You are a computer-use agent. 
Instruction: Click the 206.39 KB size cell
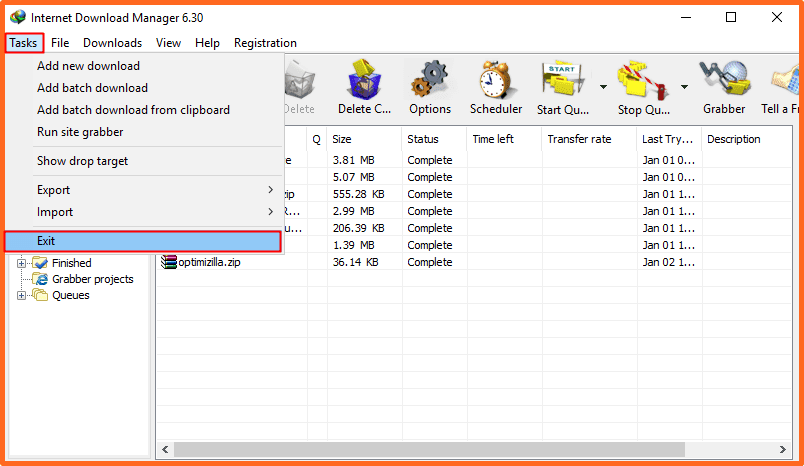click(358, 228)
